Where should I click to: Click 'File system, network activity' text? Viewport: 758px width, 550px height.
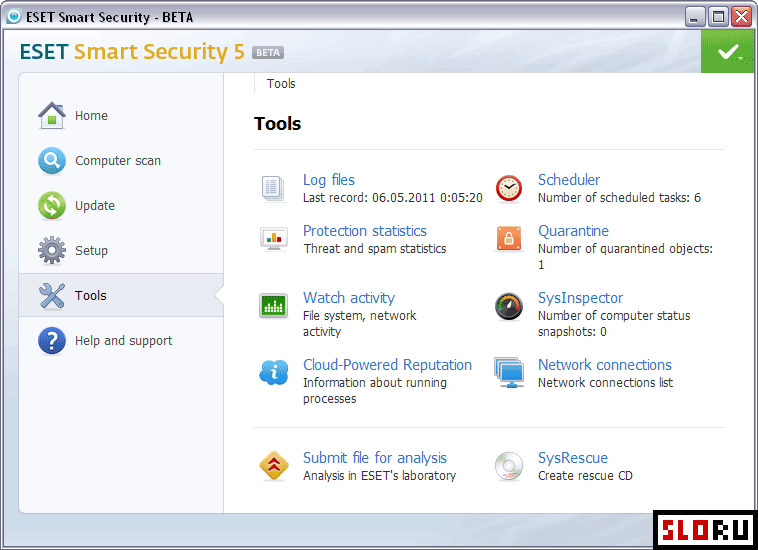point(360,324)
